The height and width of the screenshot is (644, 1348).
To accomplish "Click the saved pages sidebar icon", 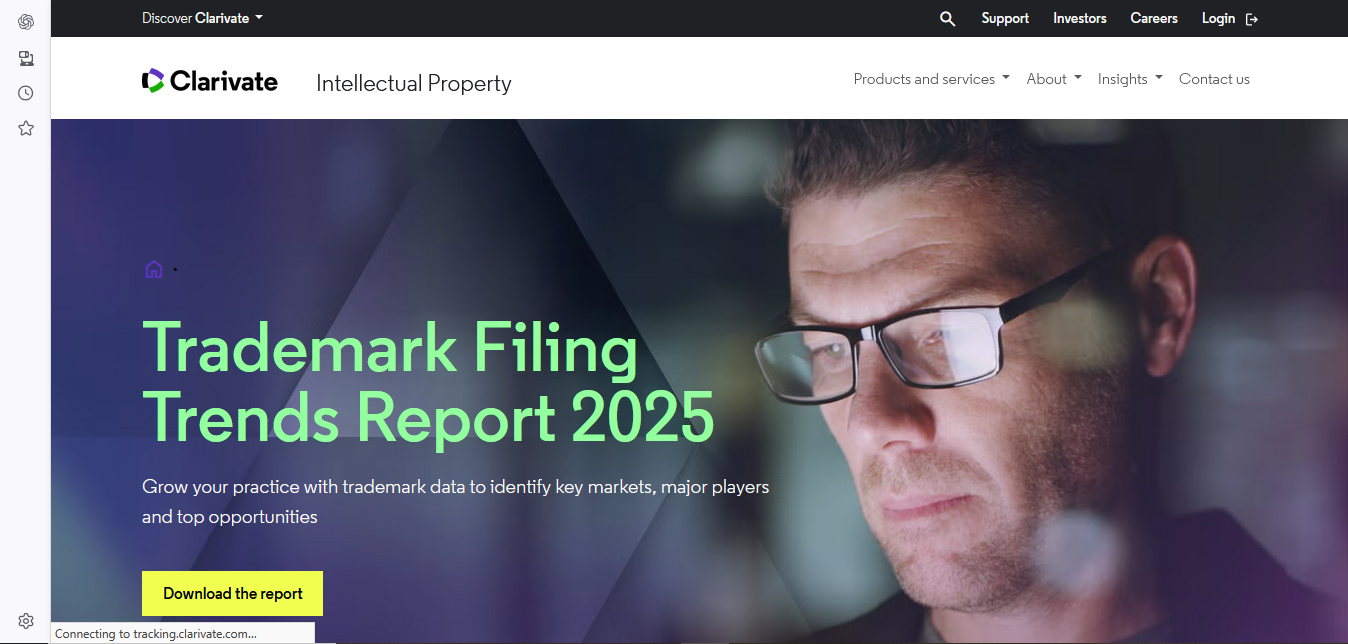I will click(26, 58).
